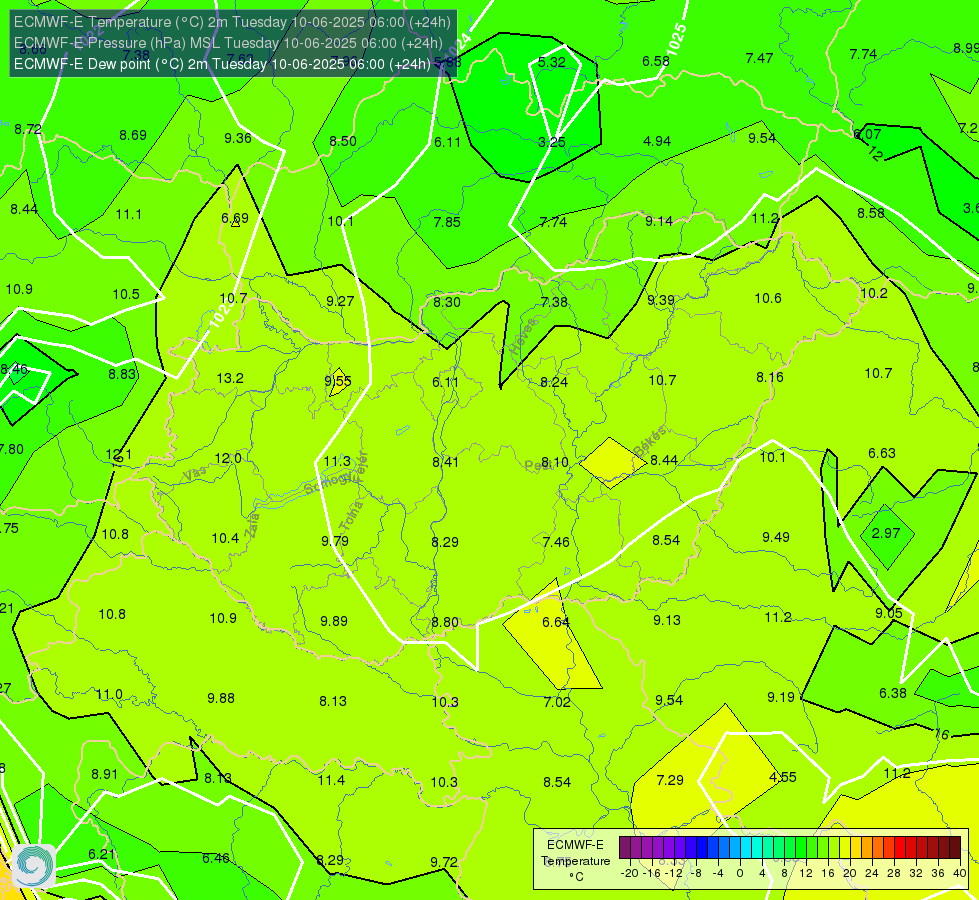Click the 4.94 dew point value
The width and height of the screenshot is (979, 900).
tap(657, 141)
